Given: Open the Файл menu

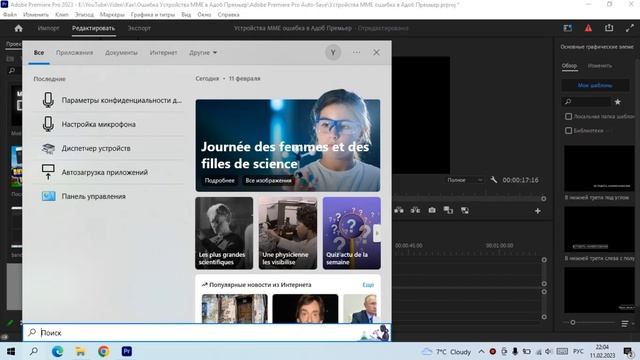Looking at the screenshot, I should (10, 14).
